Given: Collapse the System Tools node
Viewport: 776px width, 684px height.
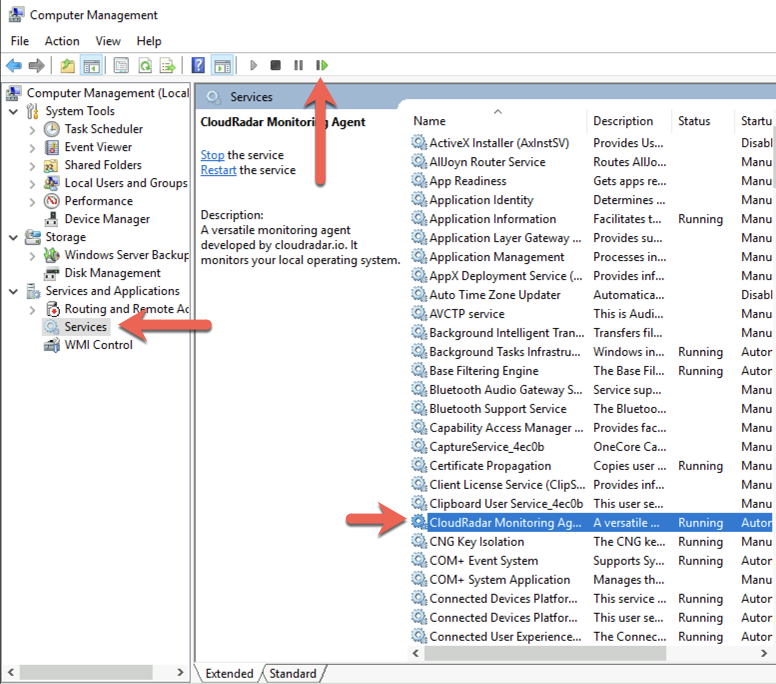Looking at the screenshot, I should (x=14, y=111).
